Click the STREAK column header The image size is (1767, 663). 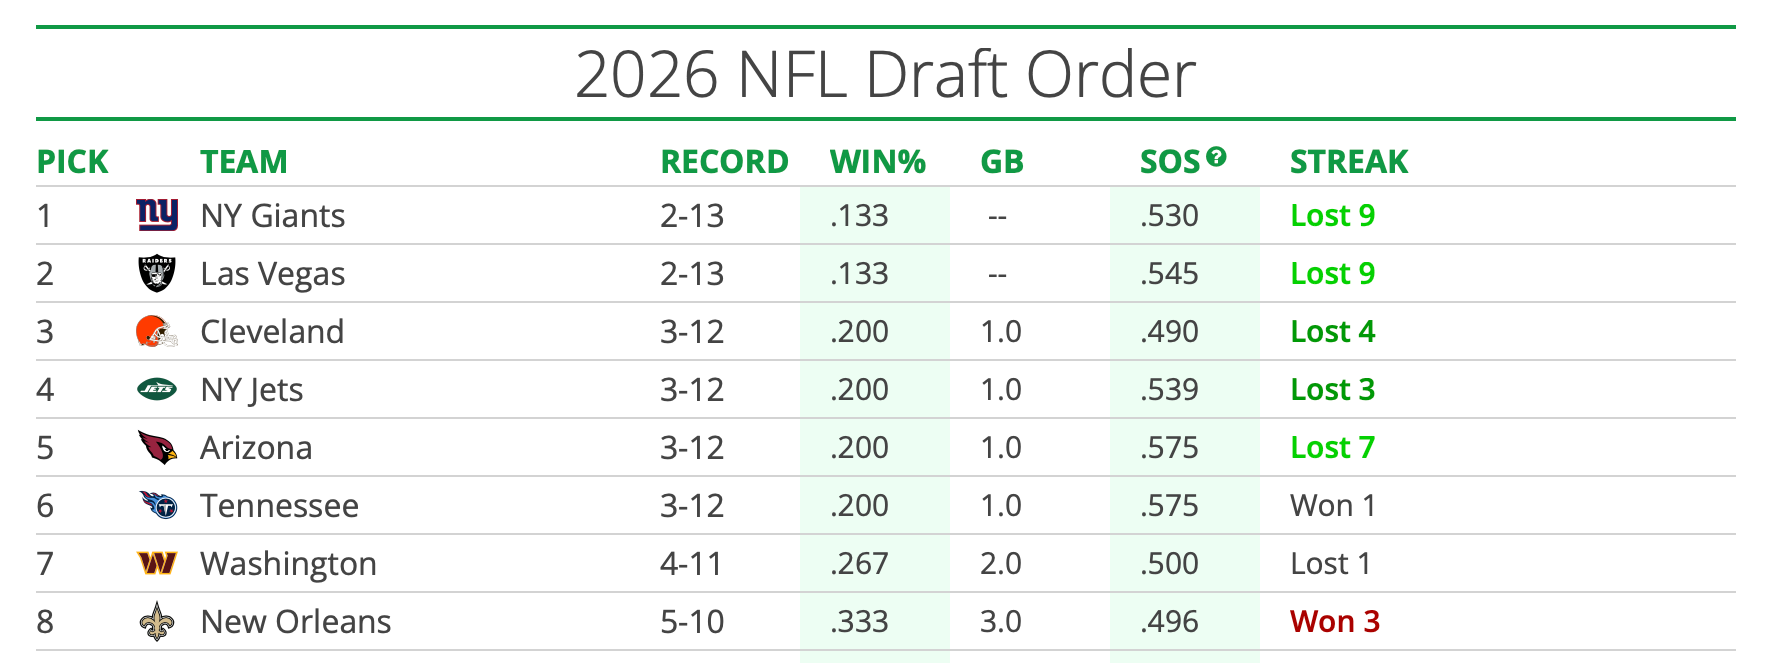(1348, 162)
